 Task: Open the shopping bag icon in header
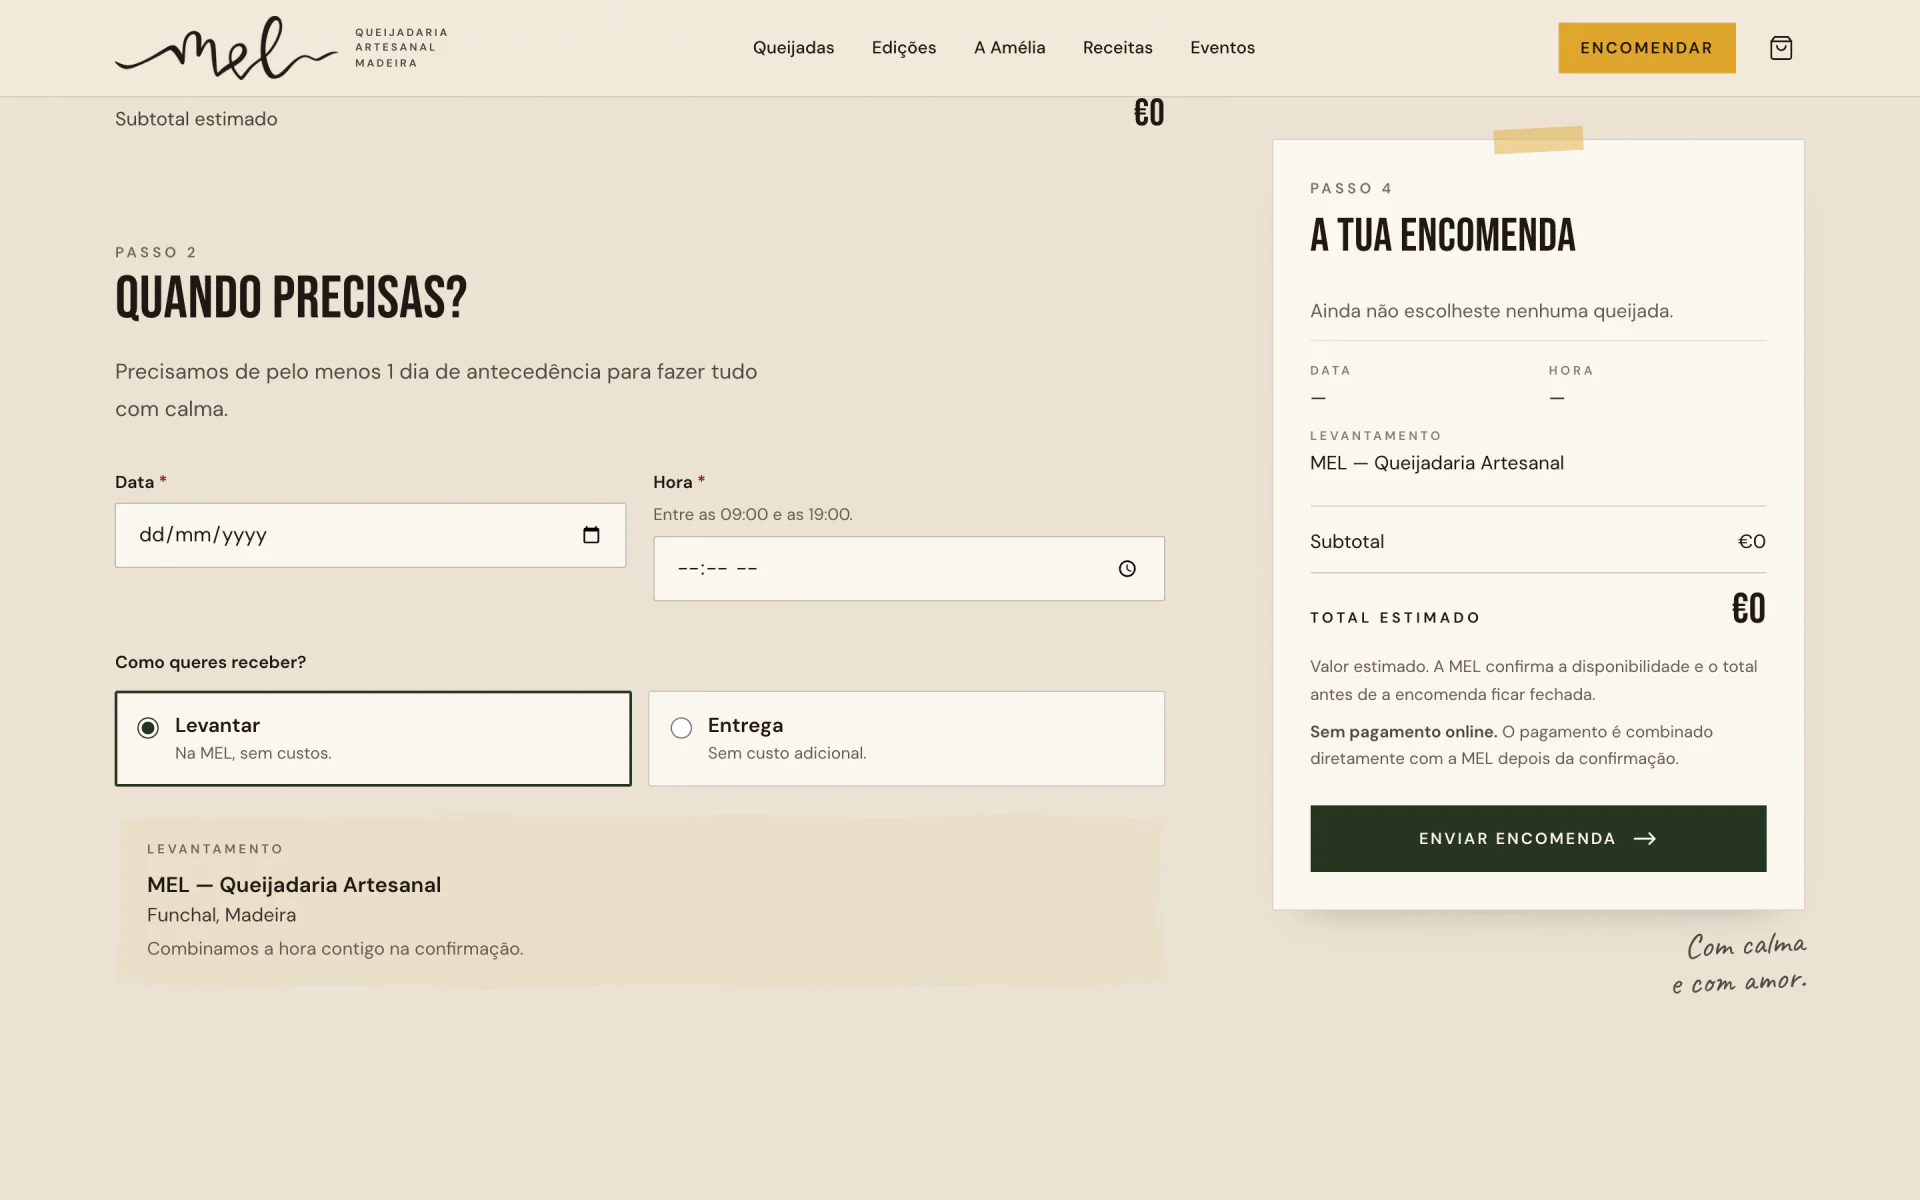click(x=1780, y=48)
